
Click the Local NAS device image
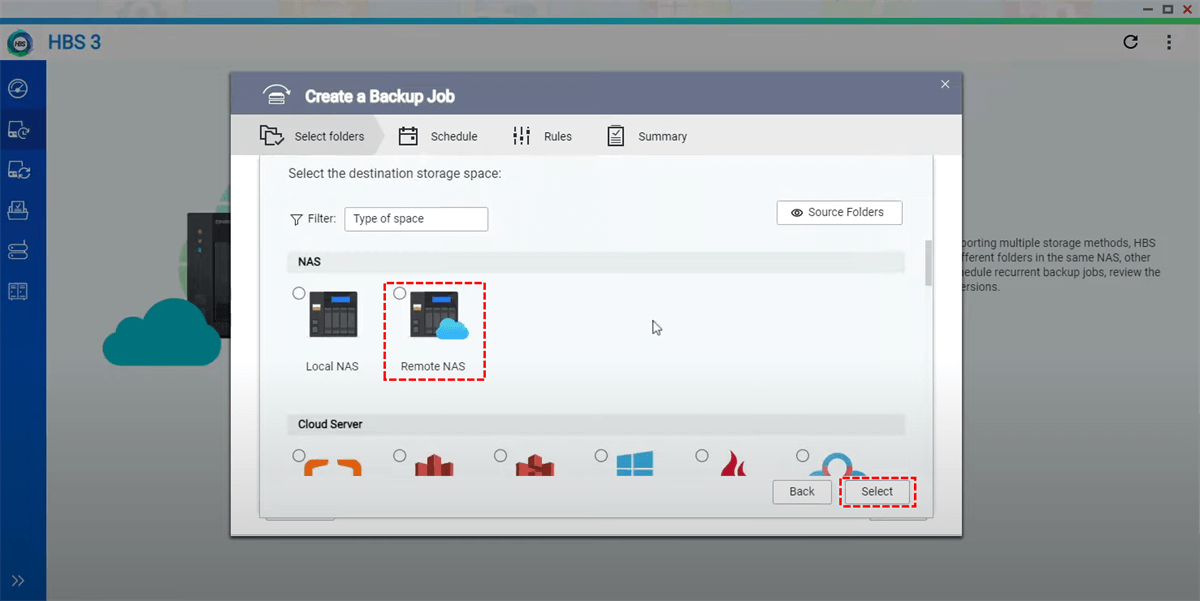[x=333, y=316]
